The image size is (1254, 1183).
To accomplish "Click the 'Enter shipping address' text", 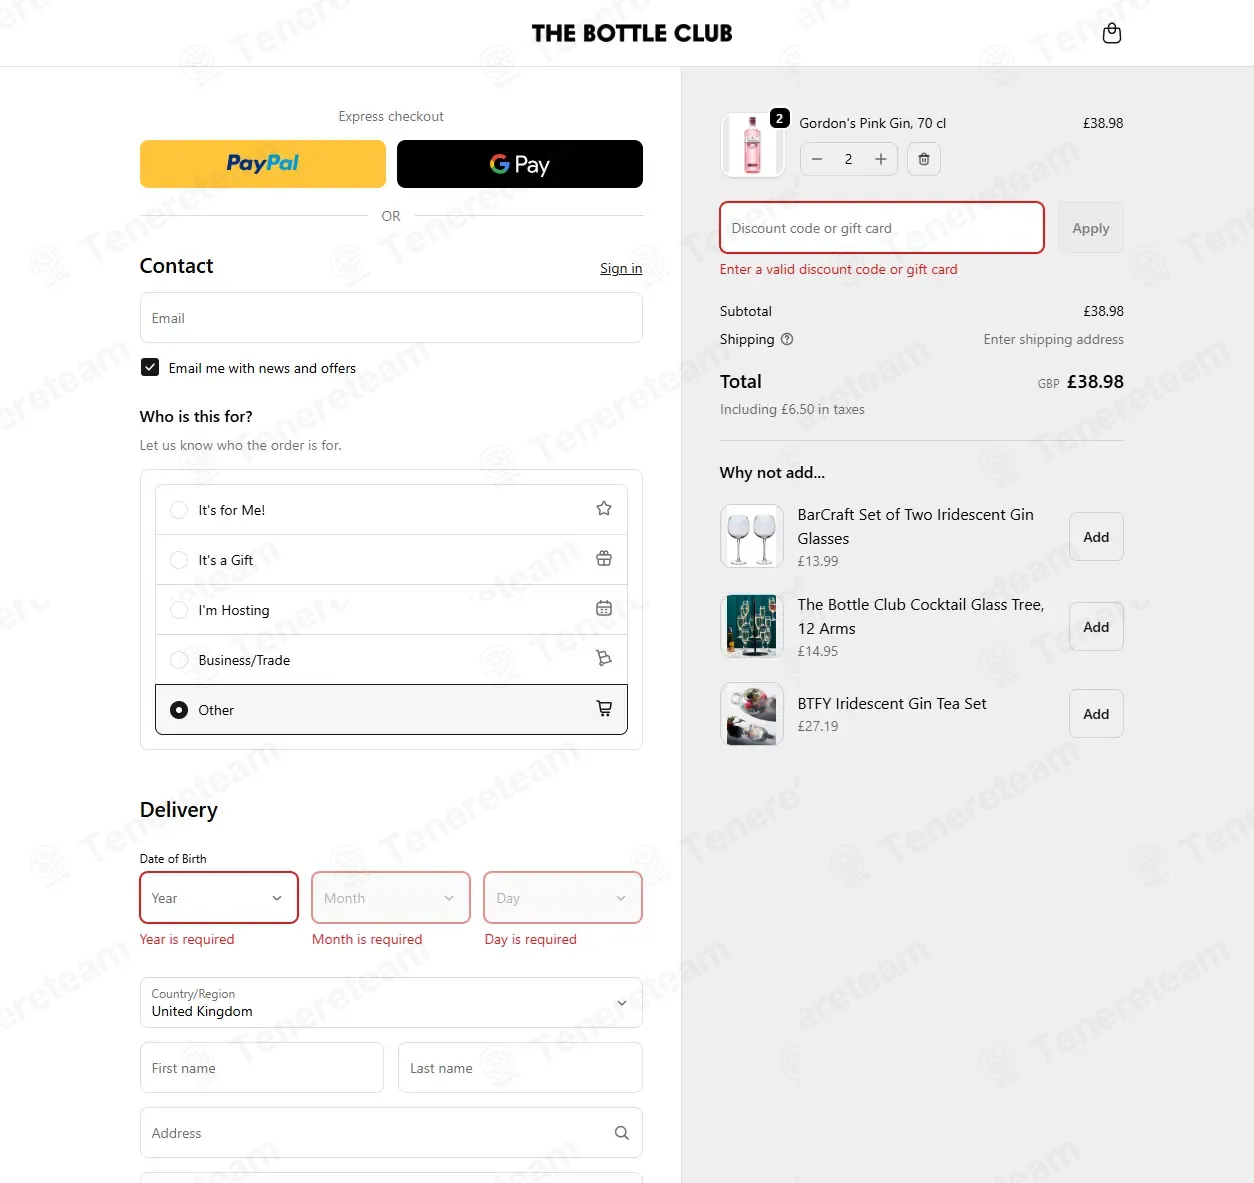I will pyautogui.click(x=1053, y=339).
